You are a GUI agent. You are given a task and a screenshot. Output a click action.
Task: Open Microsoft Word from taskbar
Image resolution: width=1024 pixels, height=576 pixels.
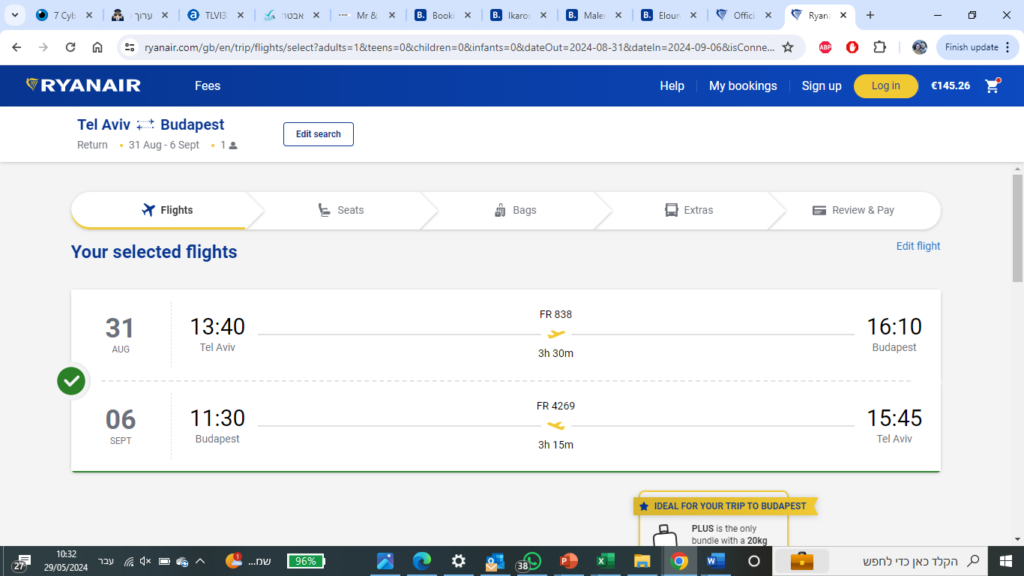[716, 561]
